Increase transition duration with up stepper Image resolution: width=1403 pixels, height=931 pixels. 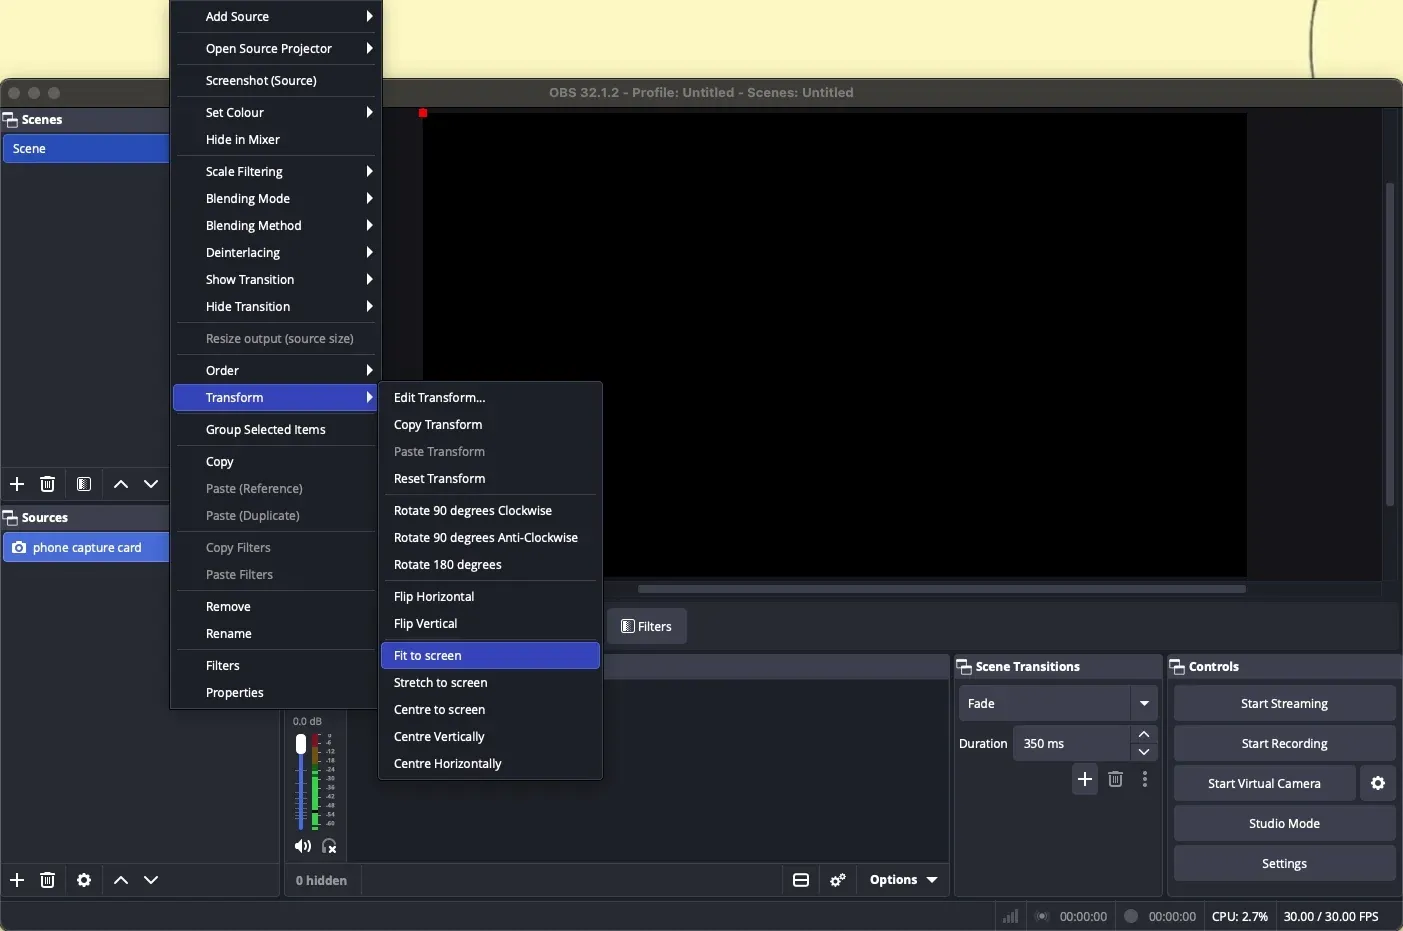click(x=1145, y=735)
